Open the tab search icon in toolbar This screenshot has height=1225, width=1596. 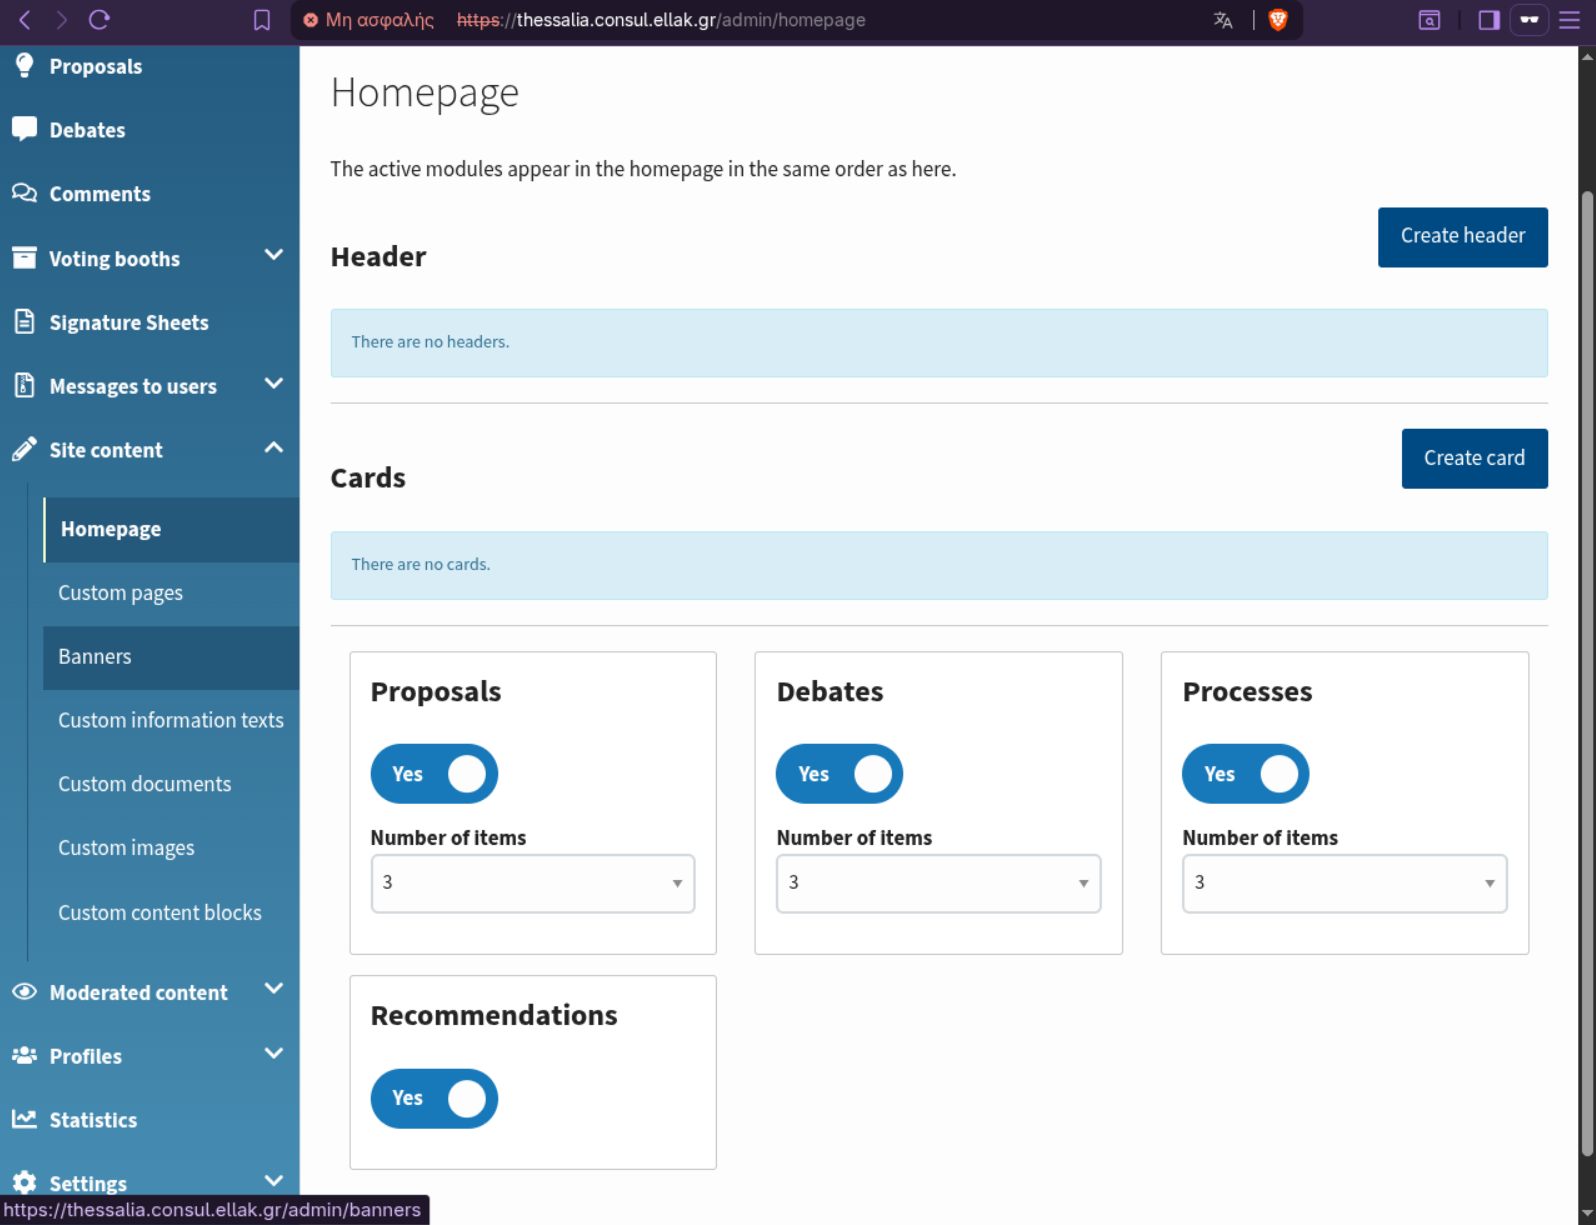tap(1430, 20)
